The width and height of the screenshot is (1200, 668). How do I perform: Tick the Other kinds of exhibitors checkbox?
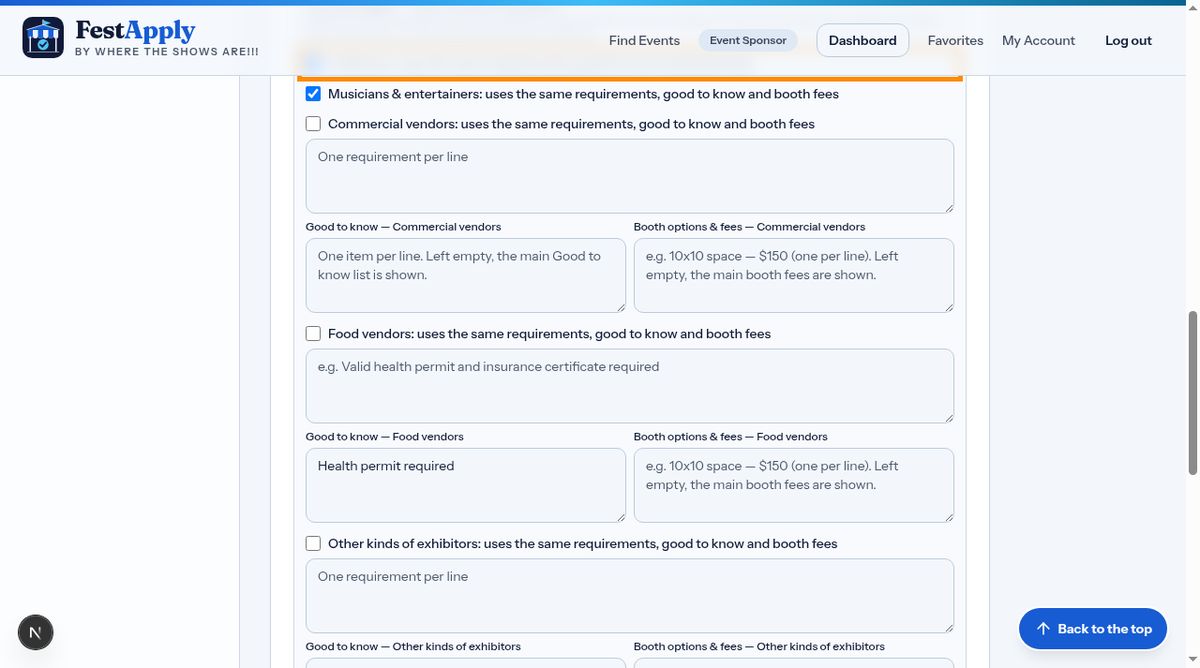pos(313,544)
